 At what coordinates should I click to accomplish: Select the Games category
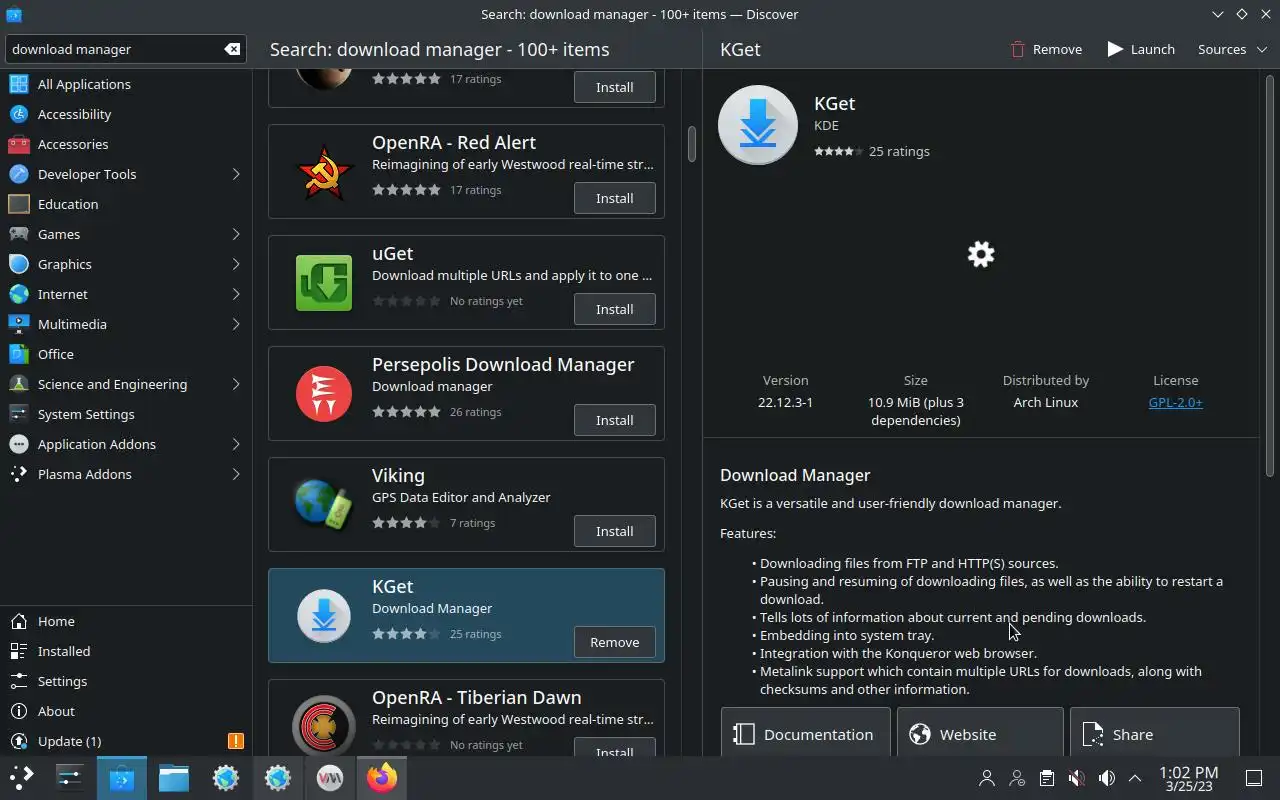[126, 234]
